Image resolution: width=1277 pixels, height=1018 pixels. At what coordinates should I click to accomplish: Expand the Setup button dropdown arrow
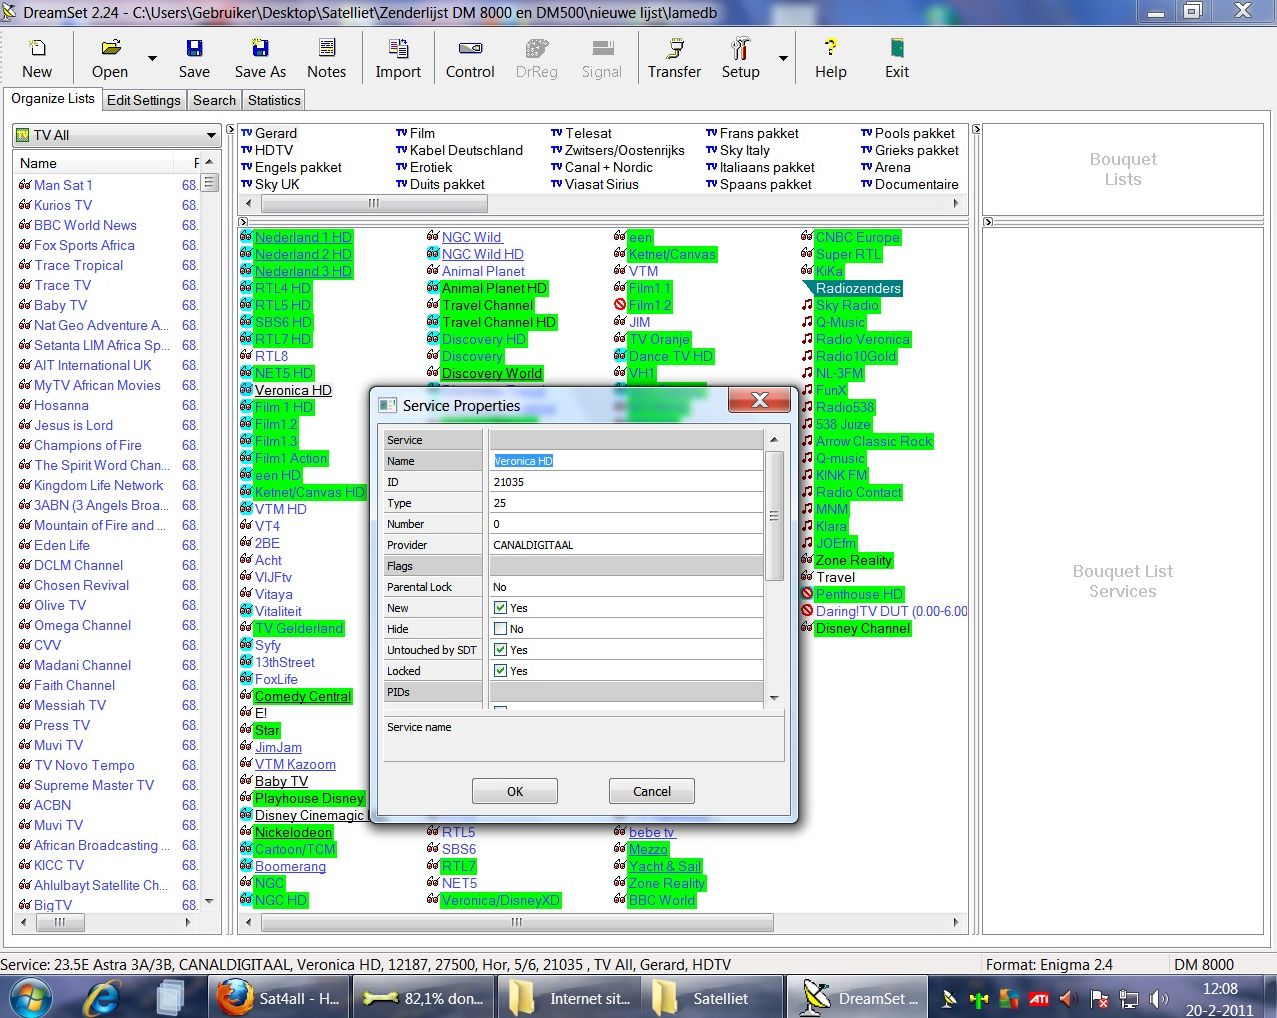point(783,59)
